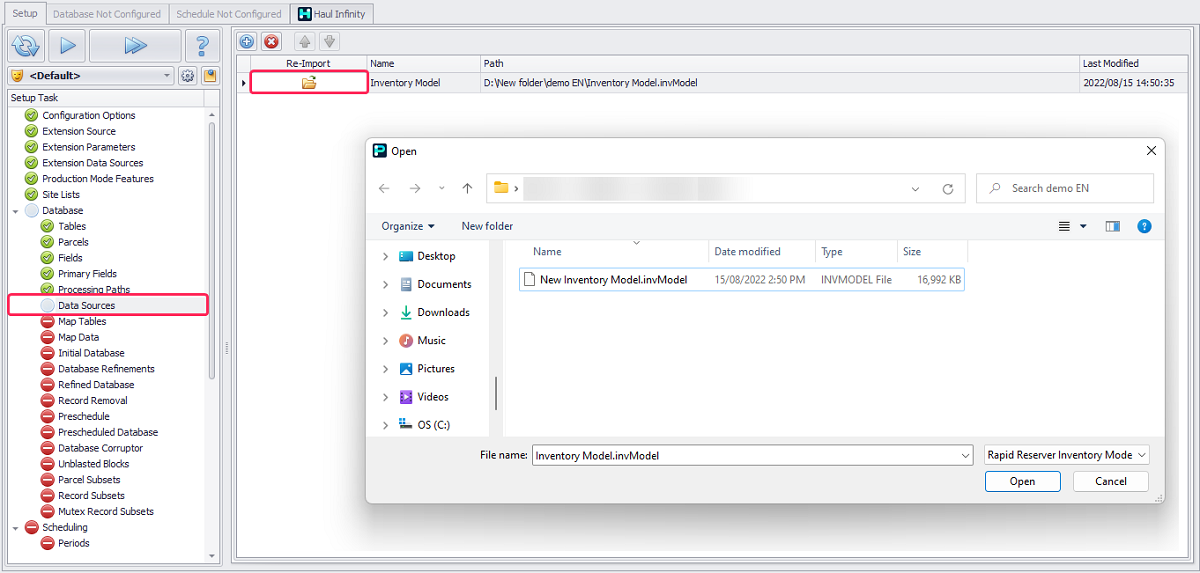This screenshot has width=1200, height=573.
Task: Select Processing Paths setup task
Action: click(94, 289)
